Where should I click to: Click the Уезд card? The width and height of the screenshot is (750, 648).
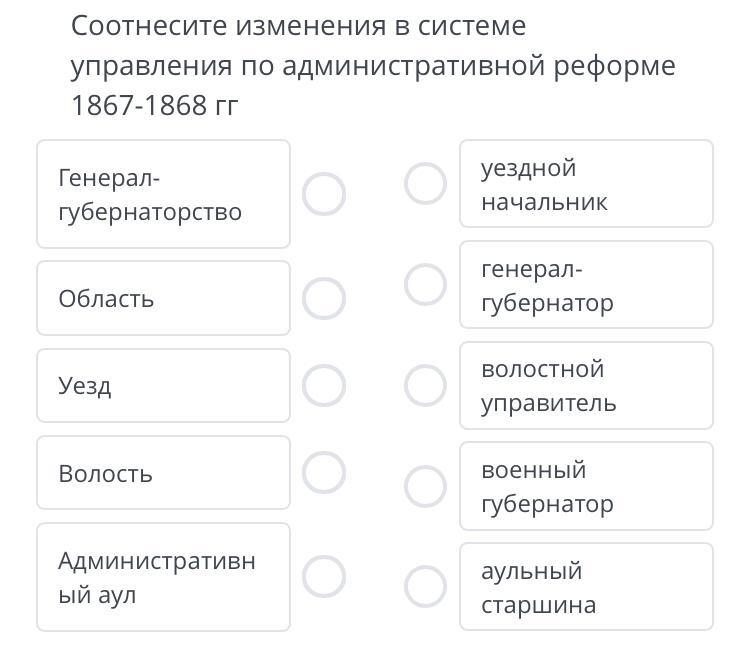[x=163, y=385]
